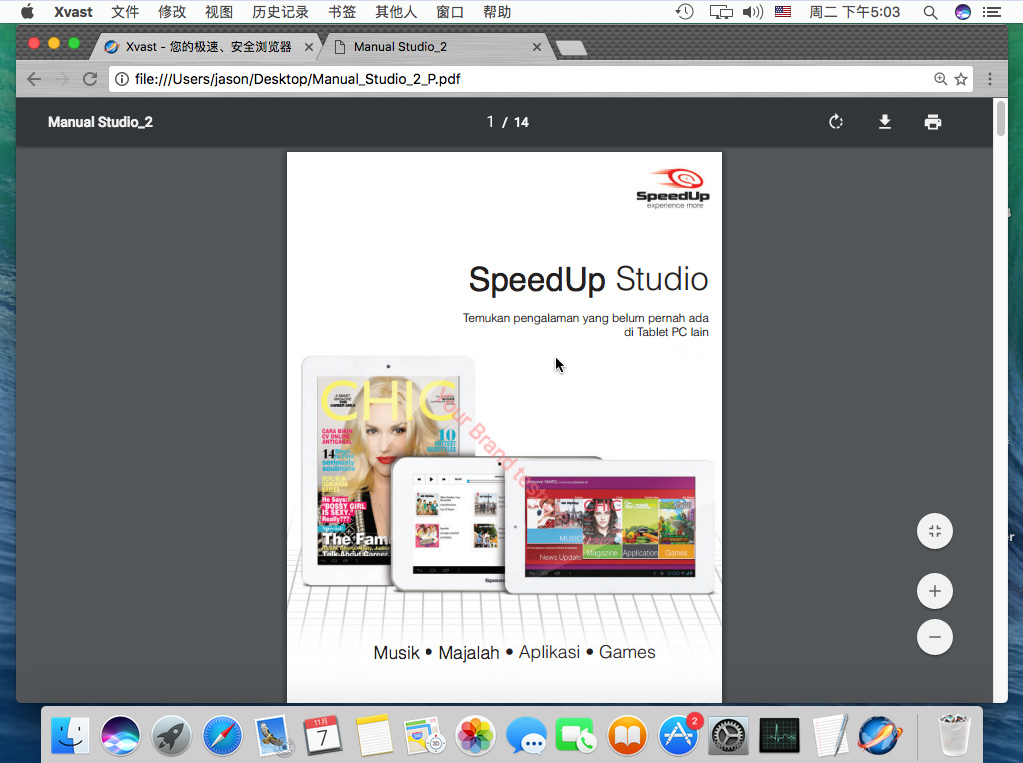
Task: Rotate the PDF document clockwise
Action: point(836,122)
